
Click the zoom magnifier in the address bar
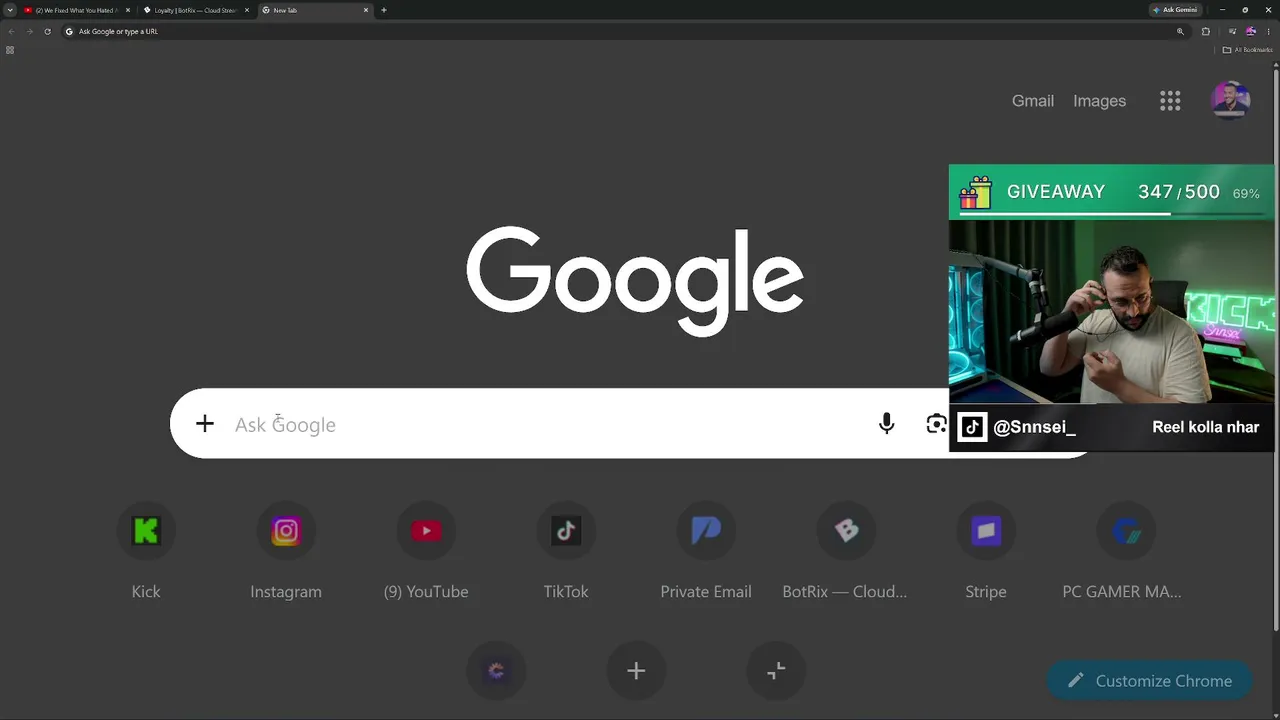pyautogui.click(x=1180, y=31)
